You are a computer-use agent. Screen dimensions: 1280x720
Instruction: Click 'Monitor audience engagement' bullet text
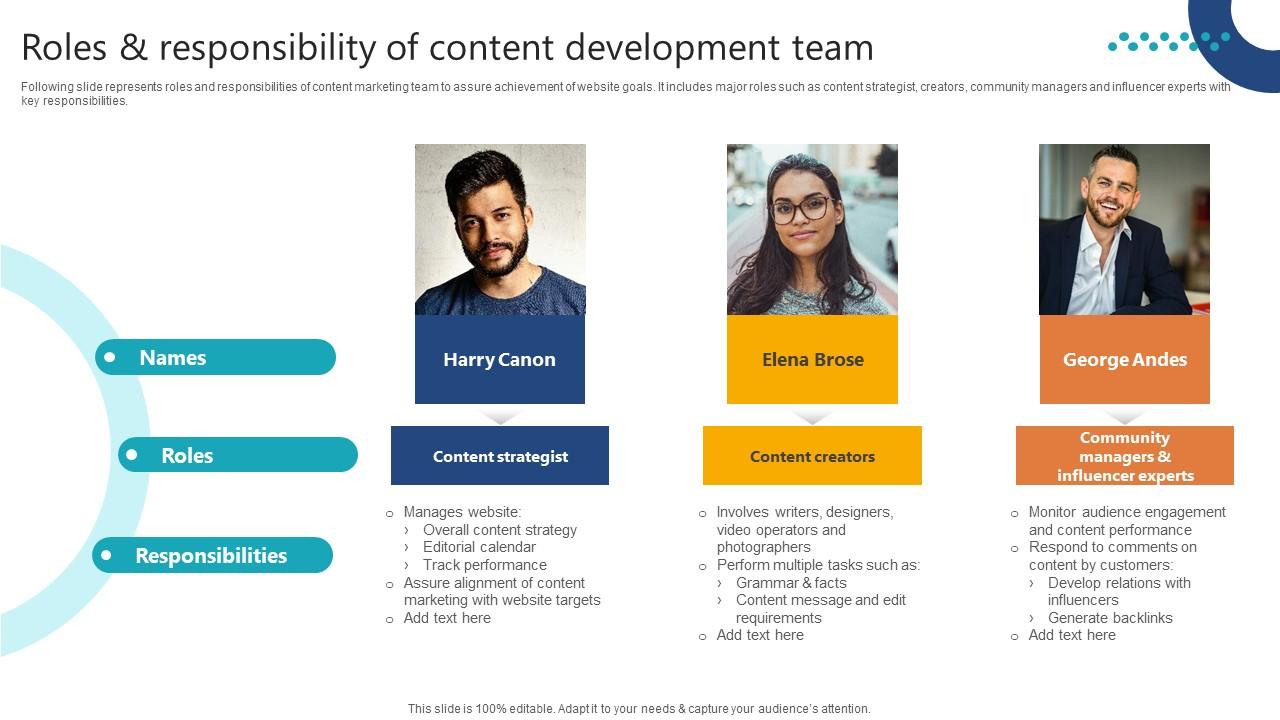click(1127, 521)
